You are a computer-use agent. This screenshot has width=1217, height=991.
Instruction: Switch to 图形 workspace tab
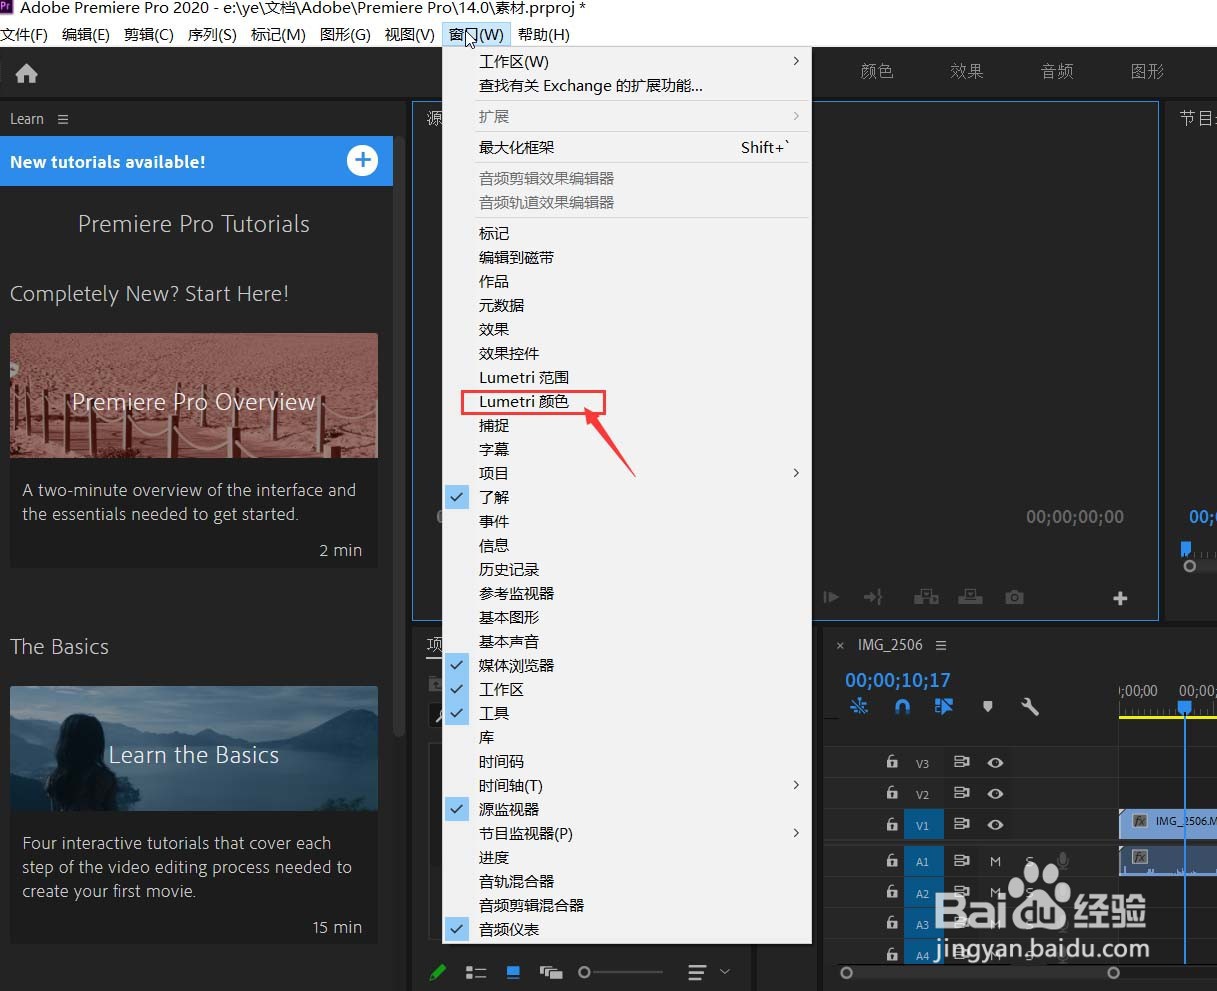point(1147,71)
